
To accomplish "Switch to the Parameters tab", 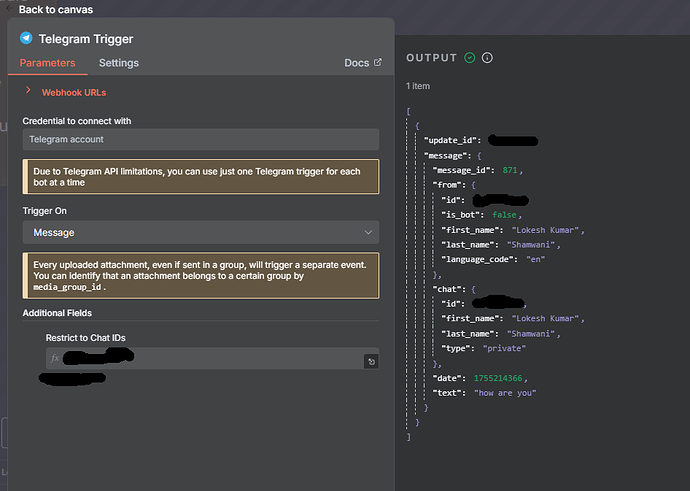I will coord(48,63).
